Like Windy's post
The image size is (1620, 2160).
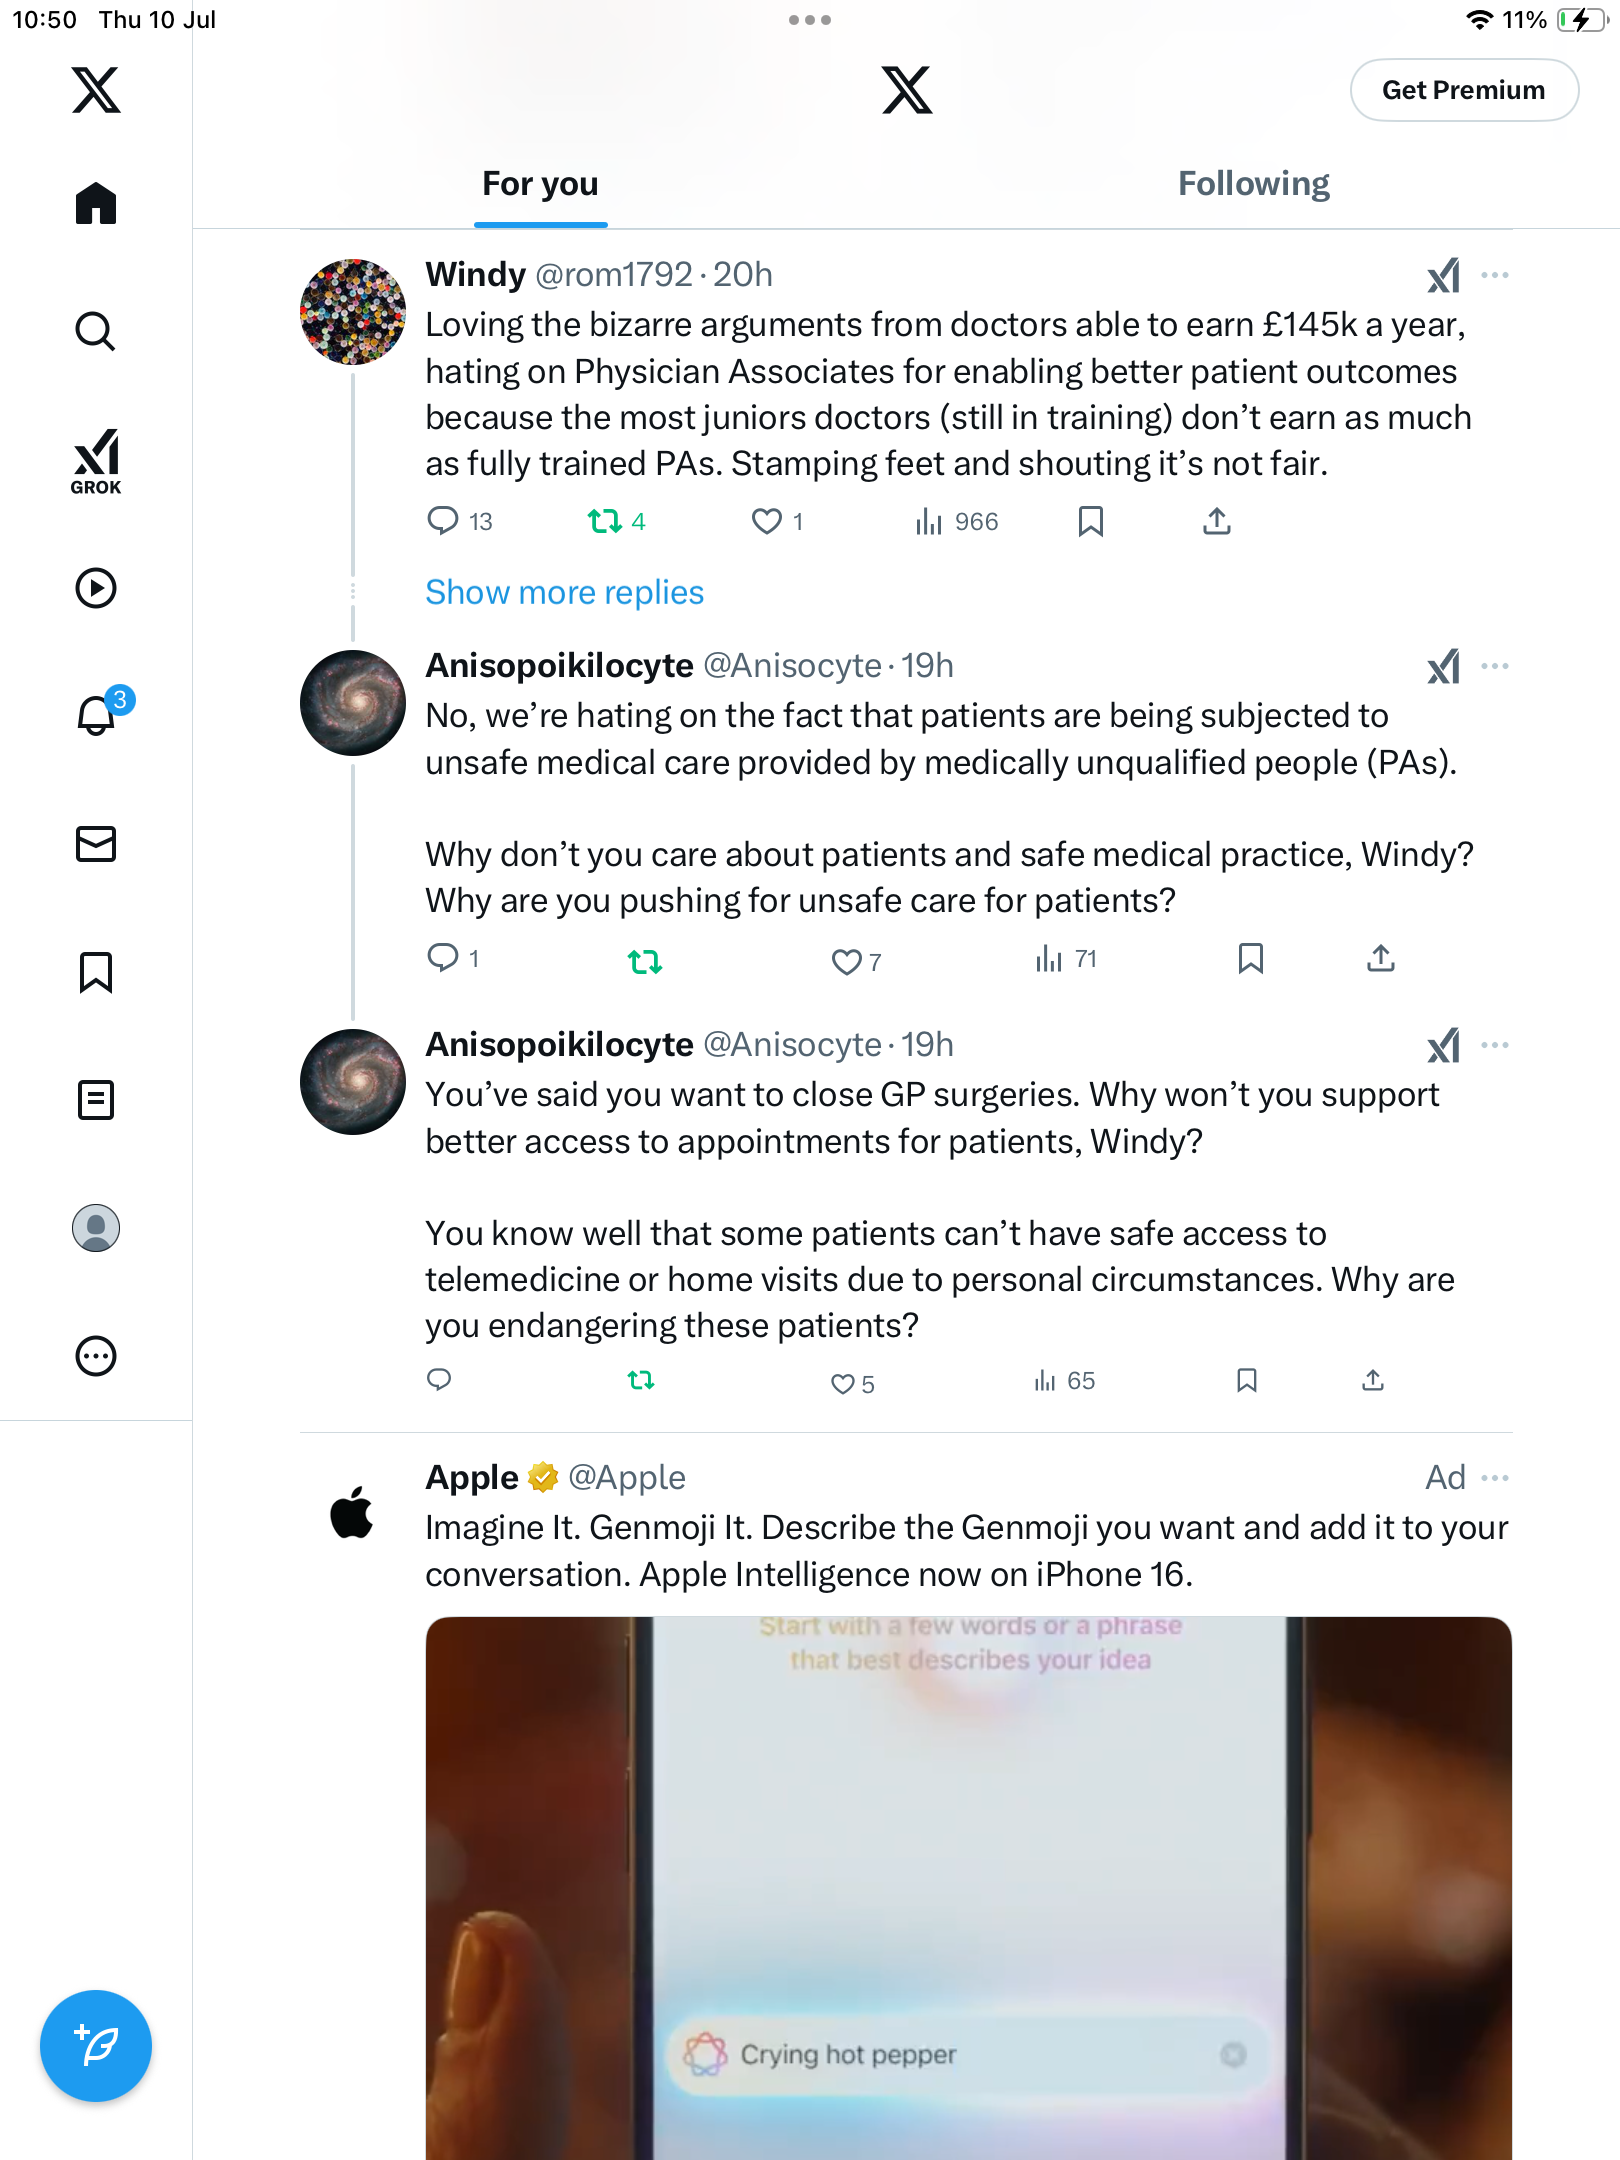tap(767, 521)
